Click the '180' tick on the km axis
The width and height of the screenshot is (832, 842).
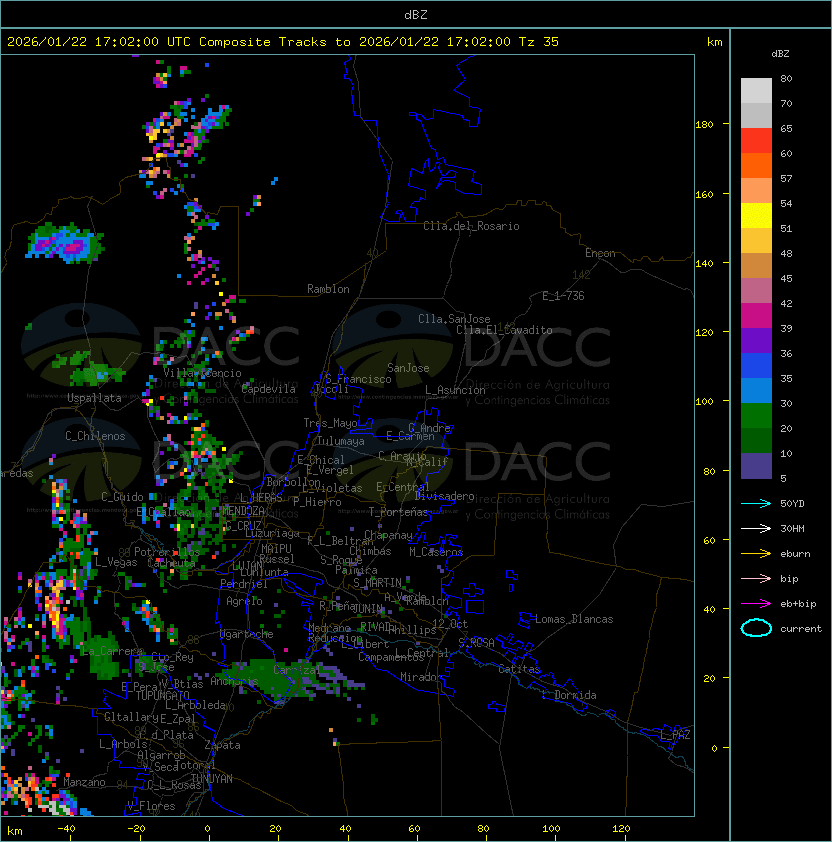(x=704, y=125)
